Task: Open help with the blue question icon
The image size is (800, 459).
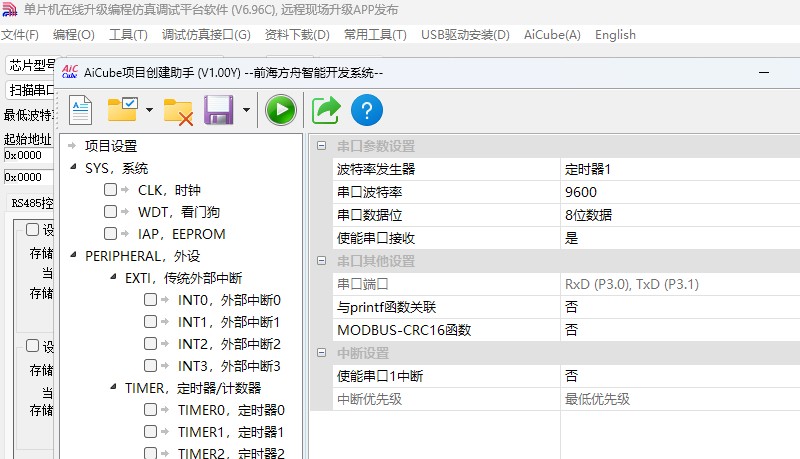Action: 367,109
